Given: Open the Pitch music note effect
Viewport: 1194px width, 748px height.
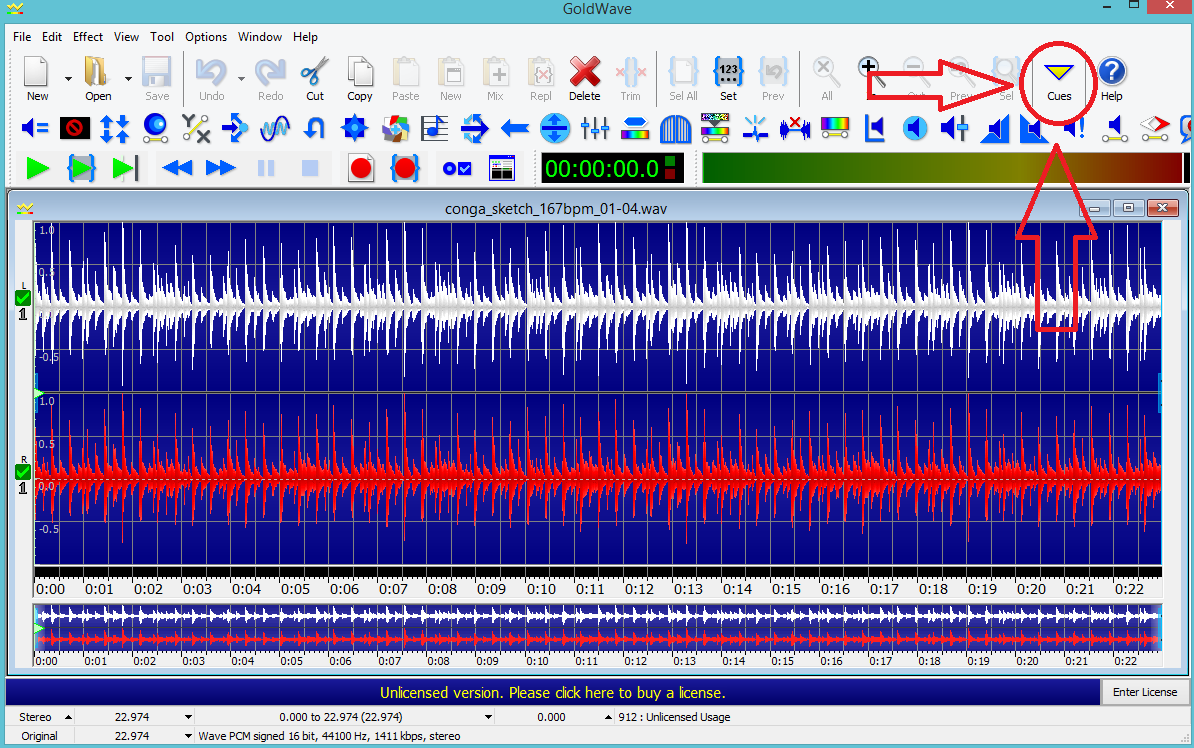Looking at the screenshot, I should click(x=434, y=128).
